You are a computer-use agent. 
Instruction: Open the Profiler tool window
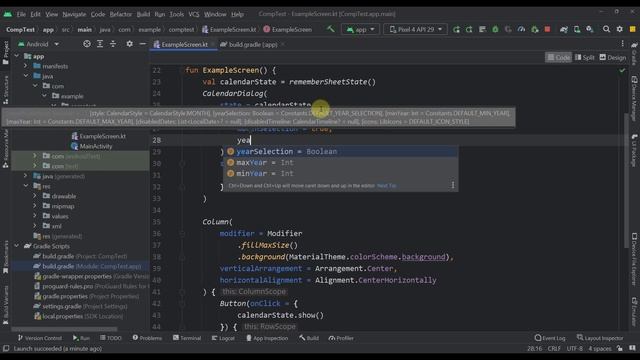[341, 338]
